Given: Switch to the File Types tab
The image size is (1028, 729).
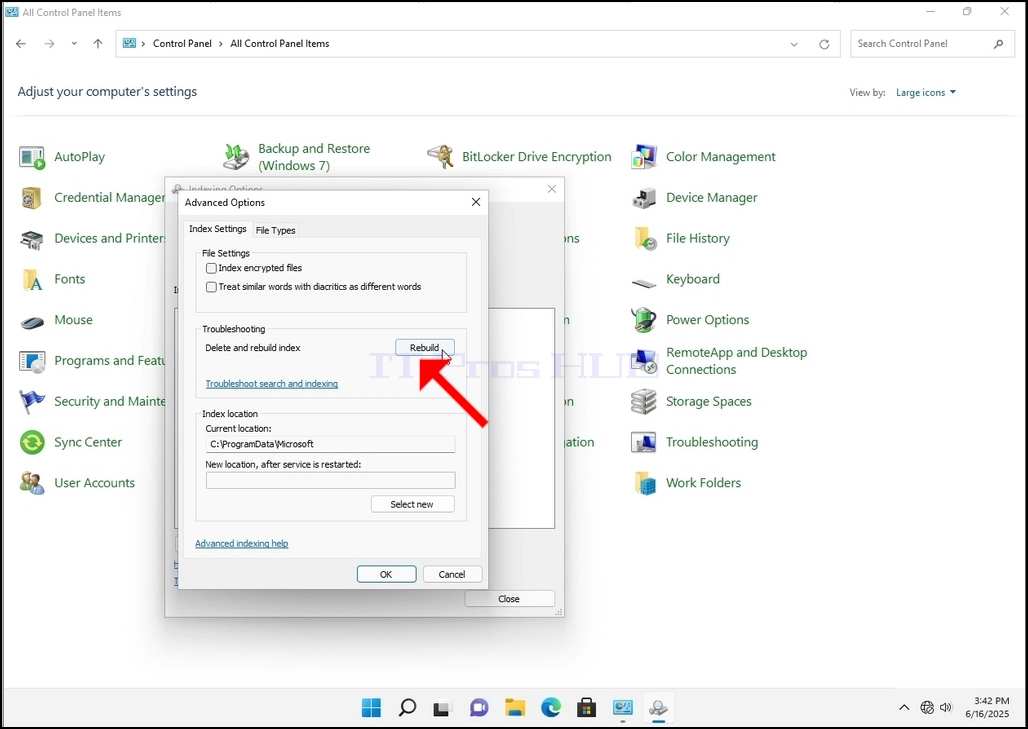Looking at the screenshot, I should click(x=275, y=230).
